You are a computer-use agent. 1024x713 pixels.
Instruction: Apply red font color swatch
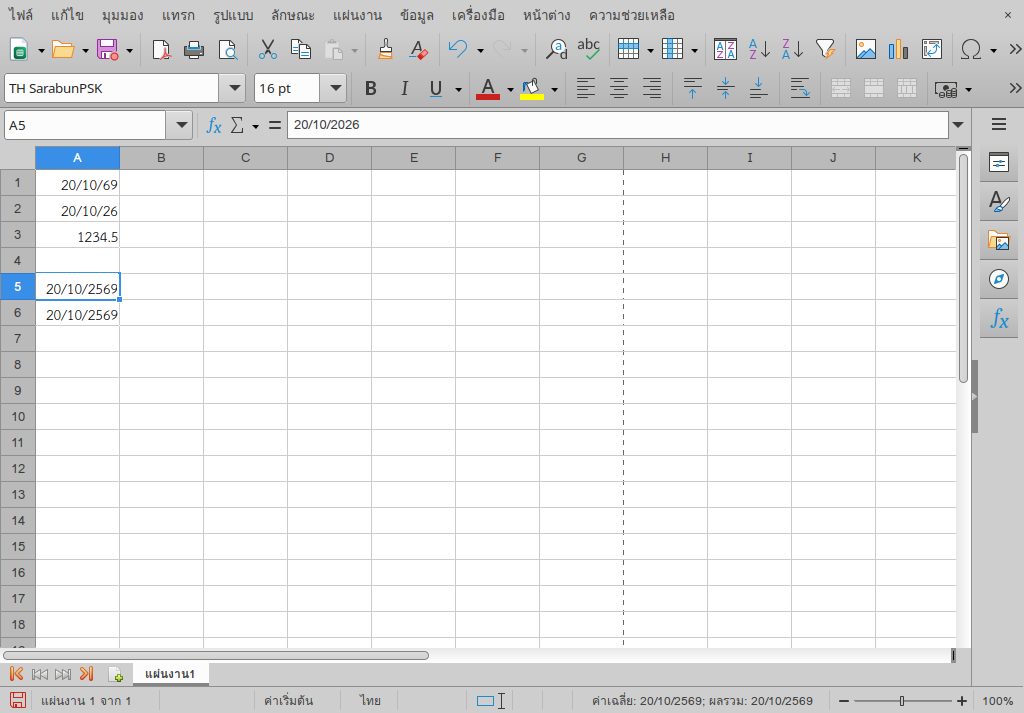tap(488, 88)
